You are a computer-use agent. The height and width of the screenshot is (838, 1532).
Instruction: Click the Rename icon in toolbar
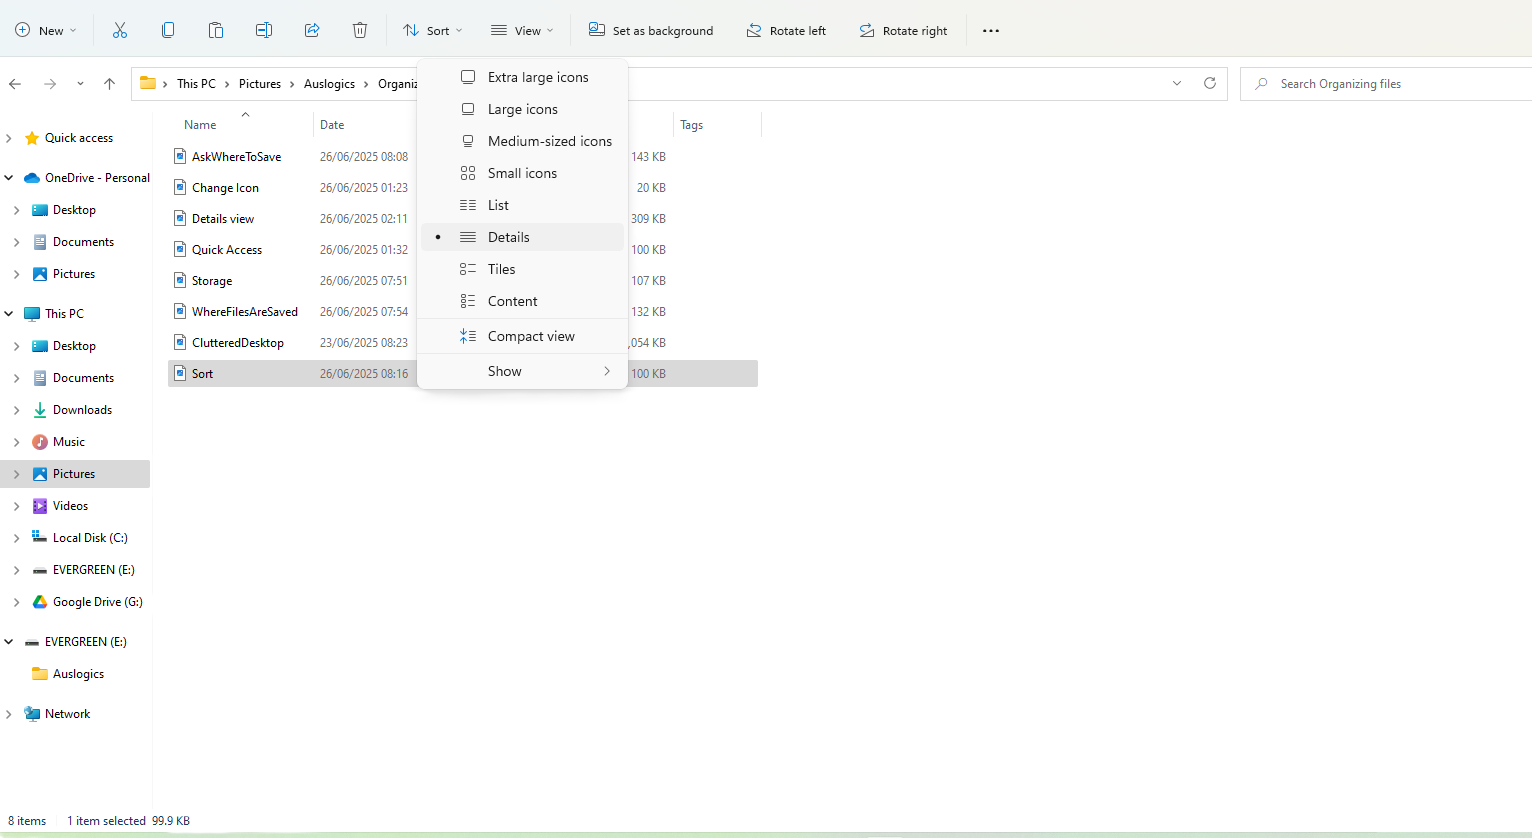(x=264, y=30)
